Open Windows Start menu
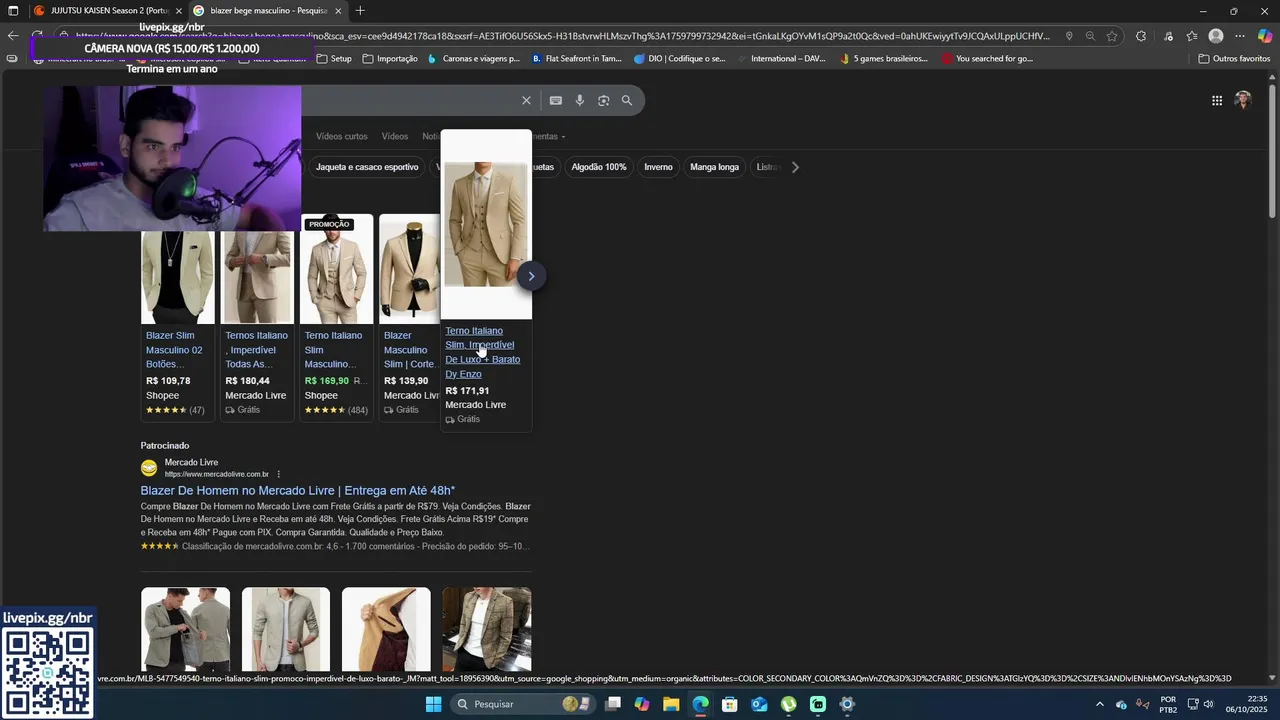 pos(434,704)
